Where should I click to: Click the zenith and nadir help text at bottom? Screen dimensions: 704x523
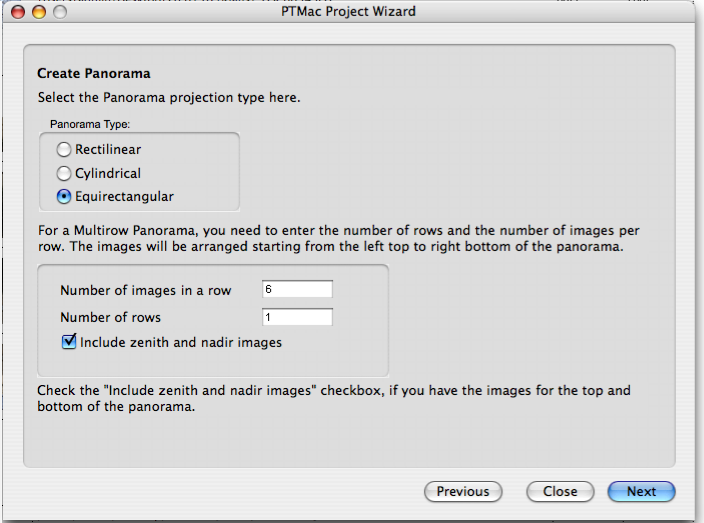(334, 399)
